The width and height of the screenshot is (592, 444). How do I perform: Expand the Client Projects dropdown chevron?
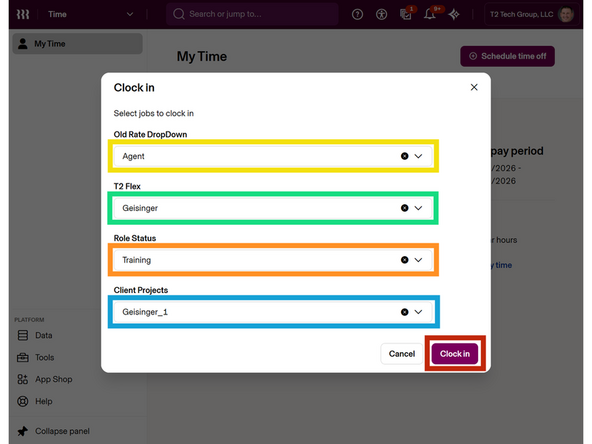click(x=418, y=312)
